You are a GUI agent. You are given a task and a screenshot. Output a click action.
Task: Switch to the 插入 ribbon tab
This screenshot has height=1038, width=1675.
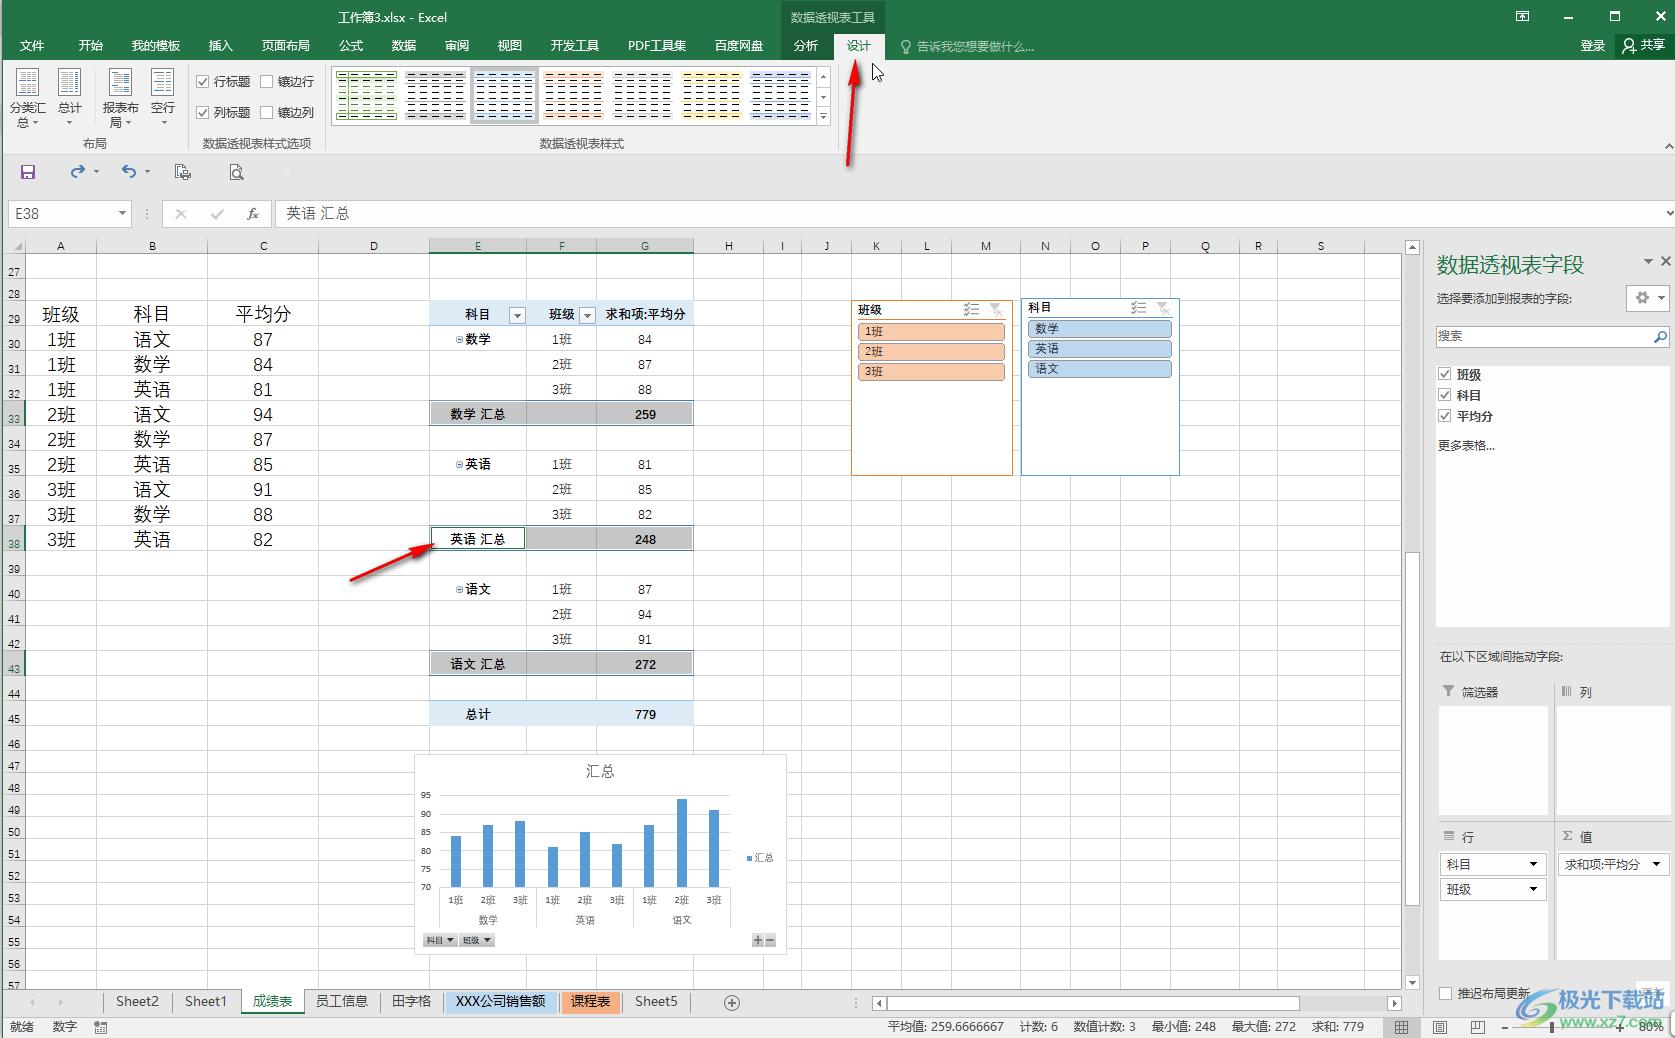pos(220,46)
